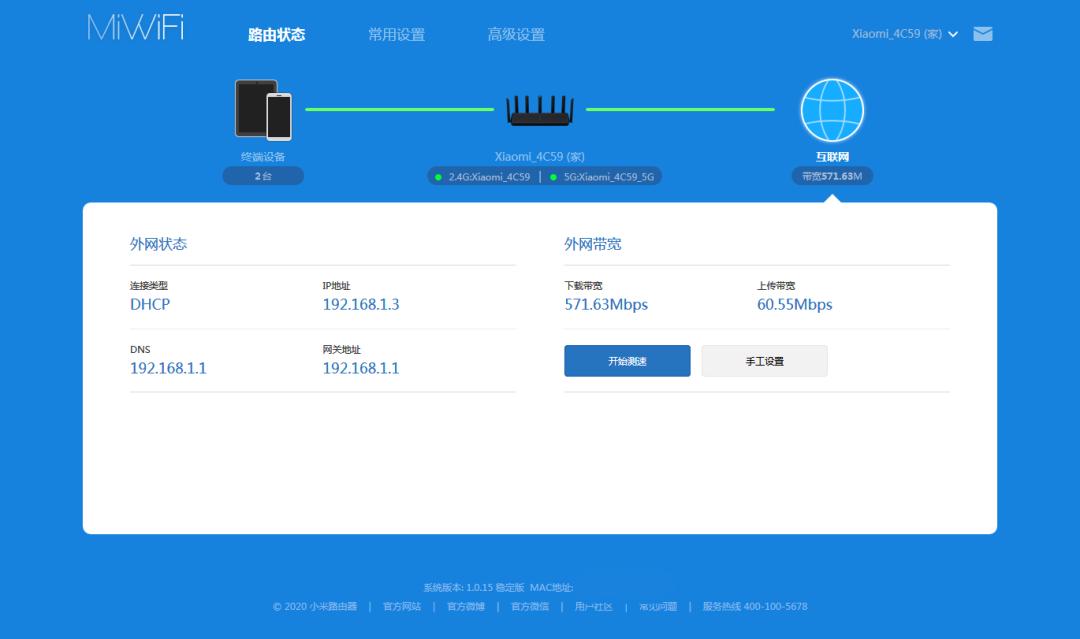The width and height of the screenshot is (1080, 639).
Task: Open the 高级设置 tab
Action: tap(518, 33)
